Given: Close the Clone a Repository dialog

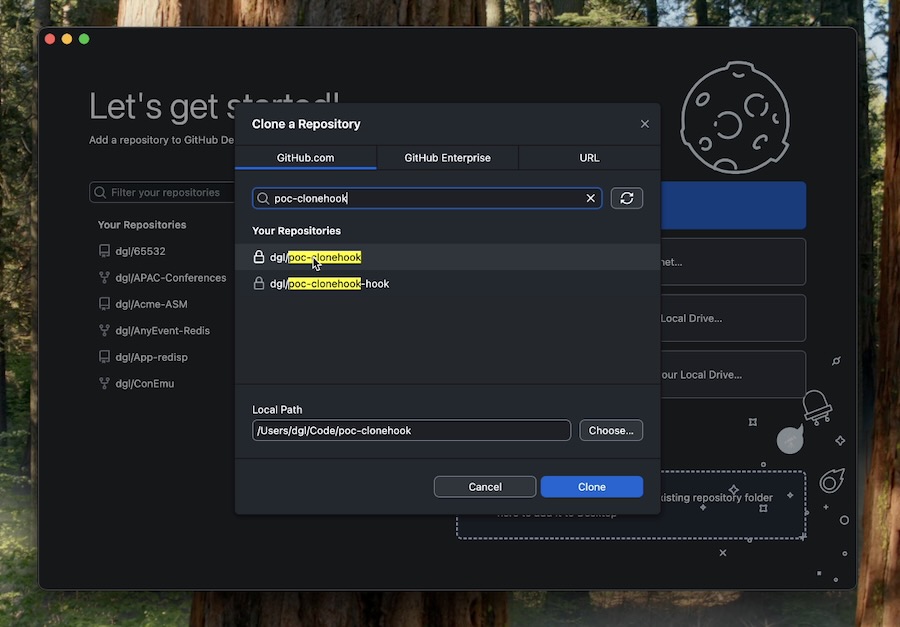Looking at the screenshot, I should click(x=645, y=124).
